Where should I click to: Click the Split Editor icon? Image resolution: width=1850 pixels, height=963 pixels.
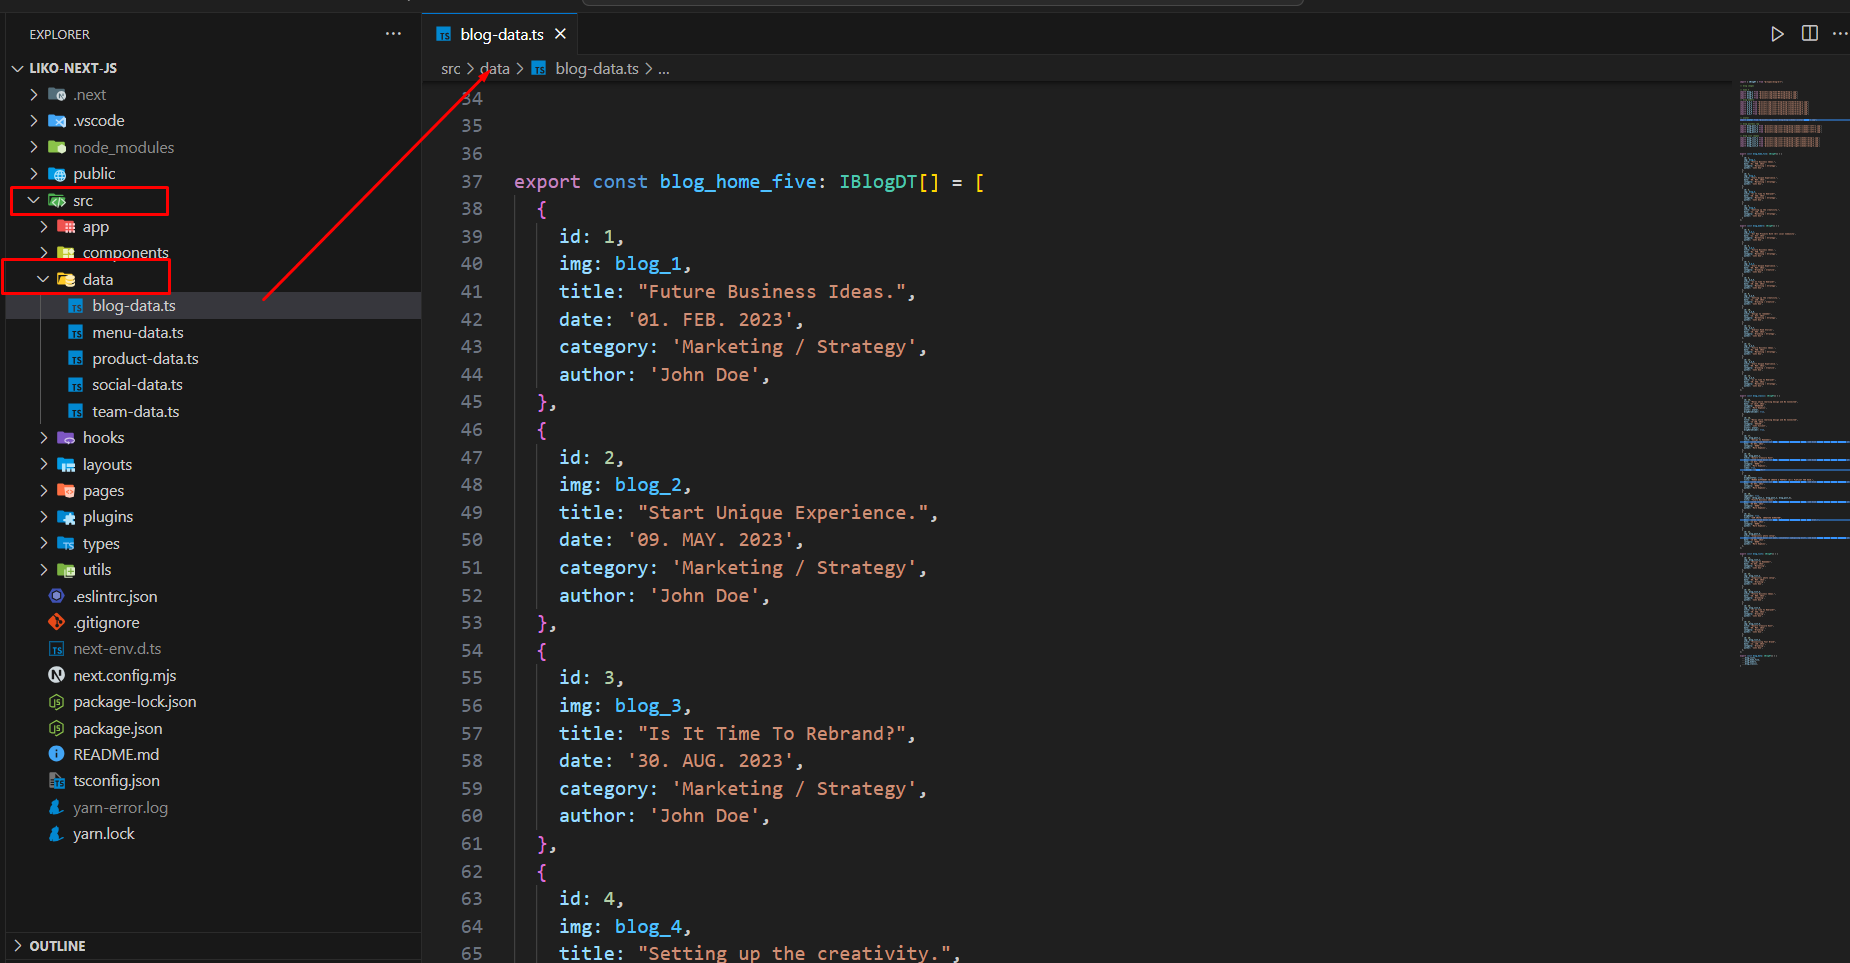[x=1809, y=34]
